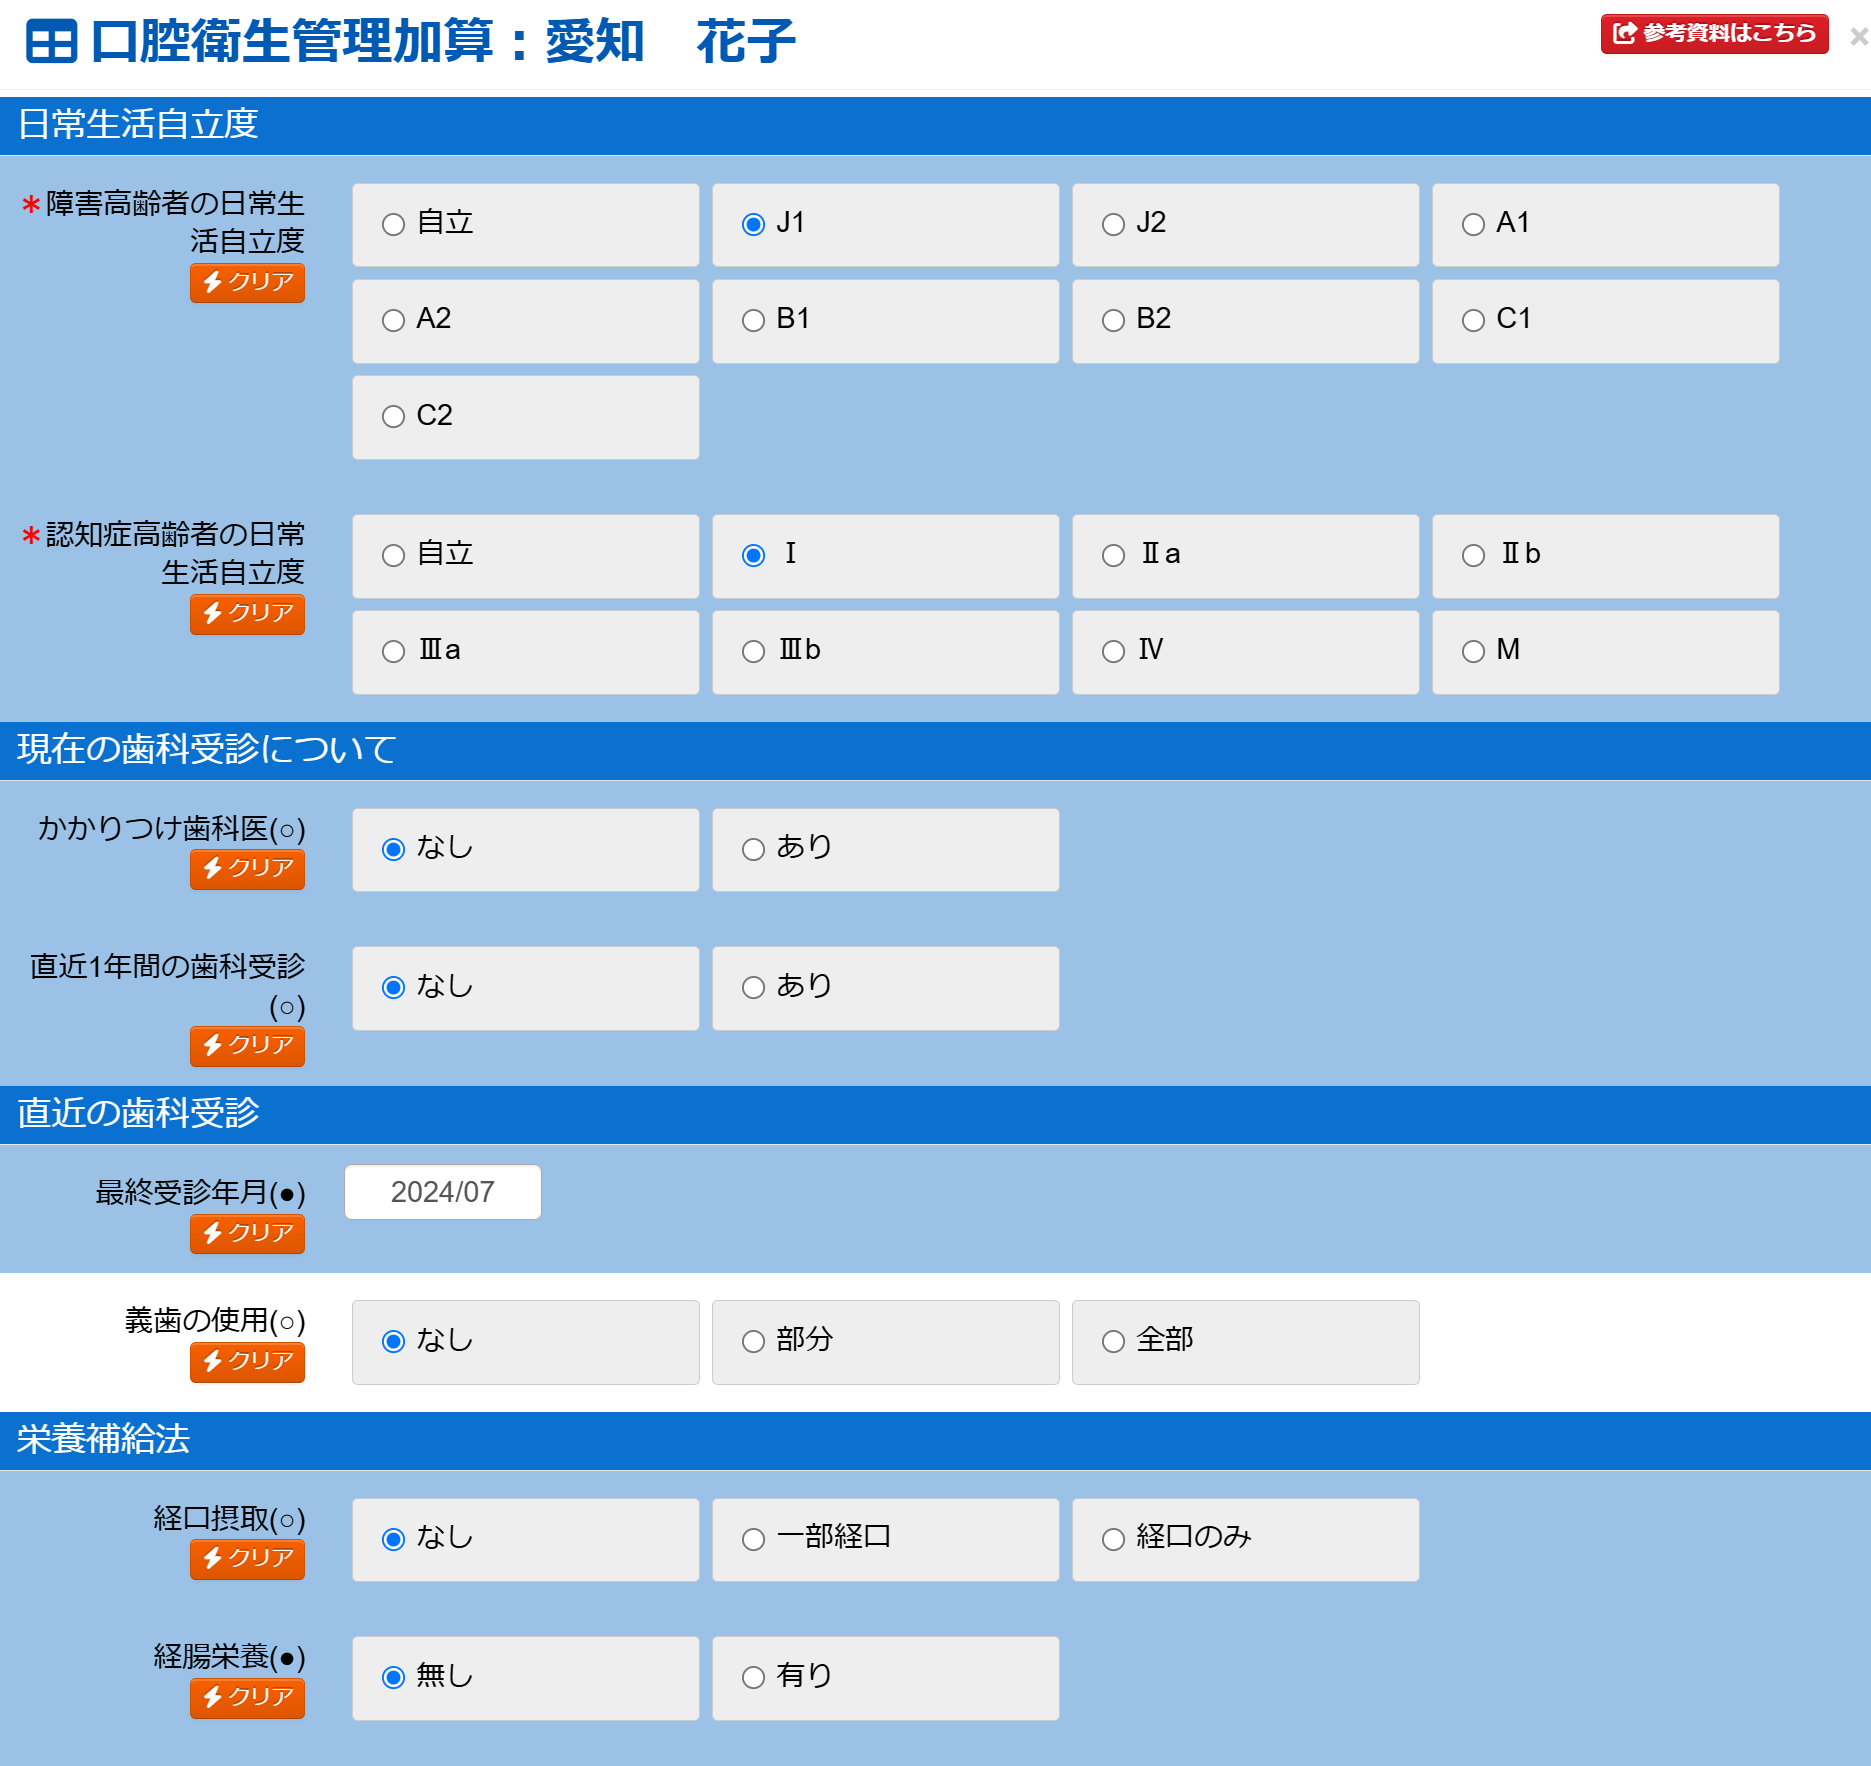This screenshot has width=1871, height=1766.
Task: Click クリア for 障害高齢者の日常生活自立度
Action: coord(246,283)
